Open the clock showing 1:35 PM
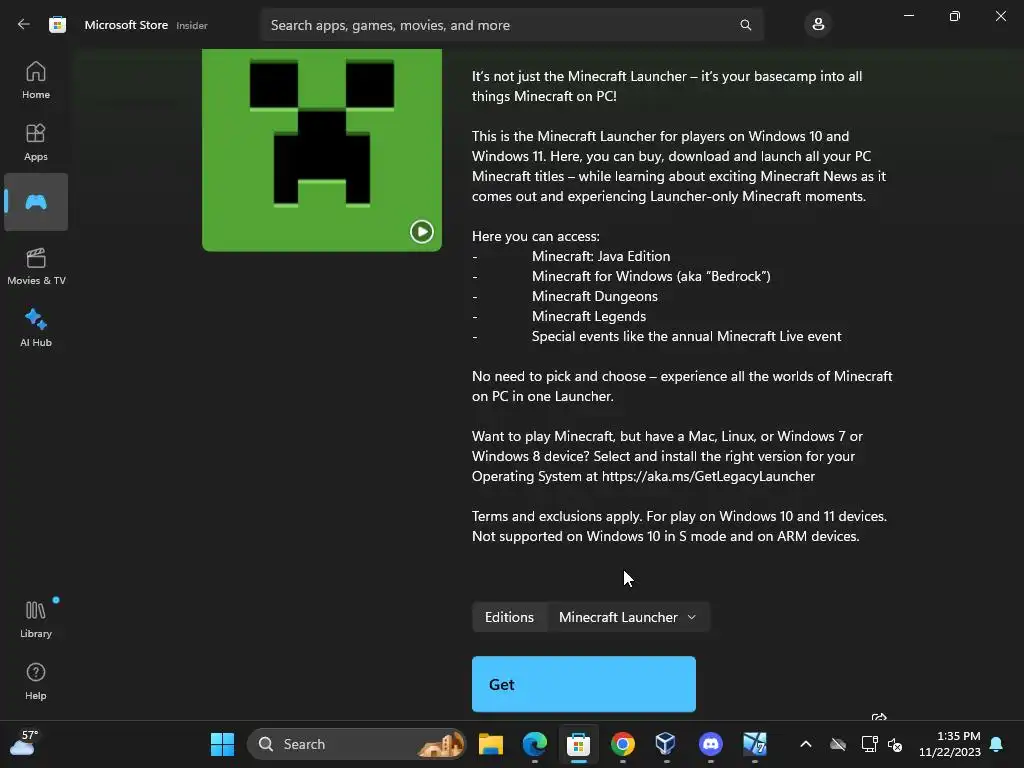The width and height of the screenshot is (1024, 768). [950, 744]
